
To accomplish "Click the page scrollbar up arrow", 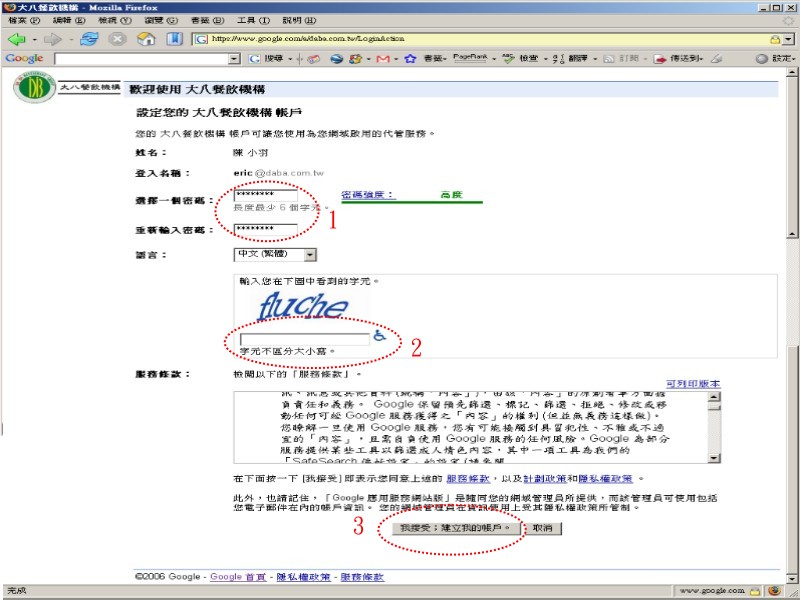I will pos(792,72).
